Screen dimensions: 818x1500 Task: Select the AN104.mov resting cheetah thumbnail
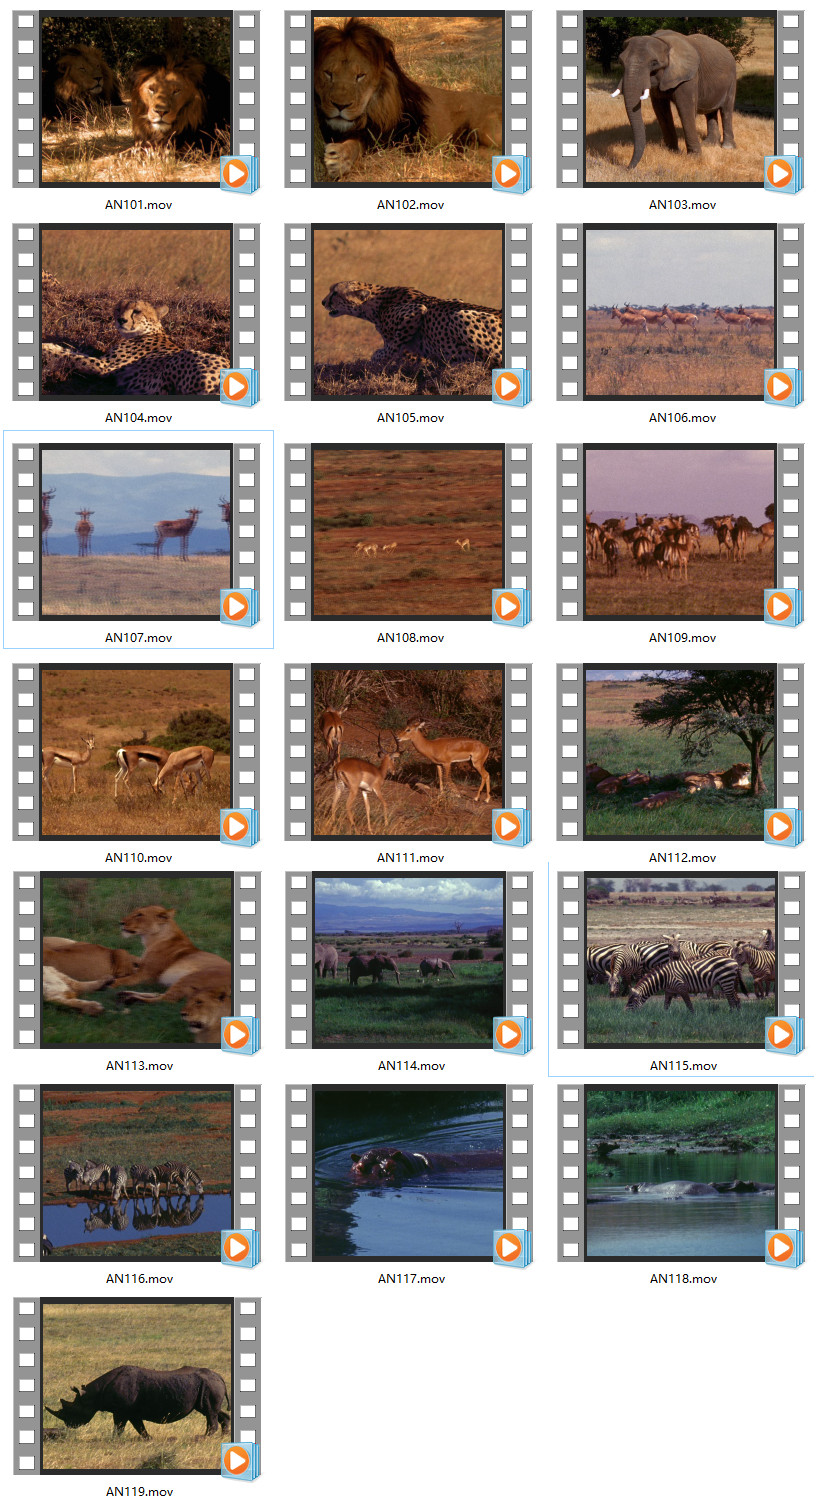point(136,311)
